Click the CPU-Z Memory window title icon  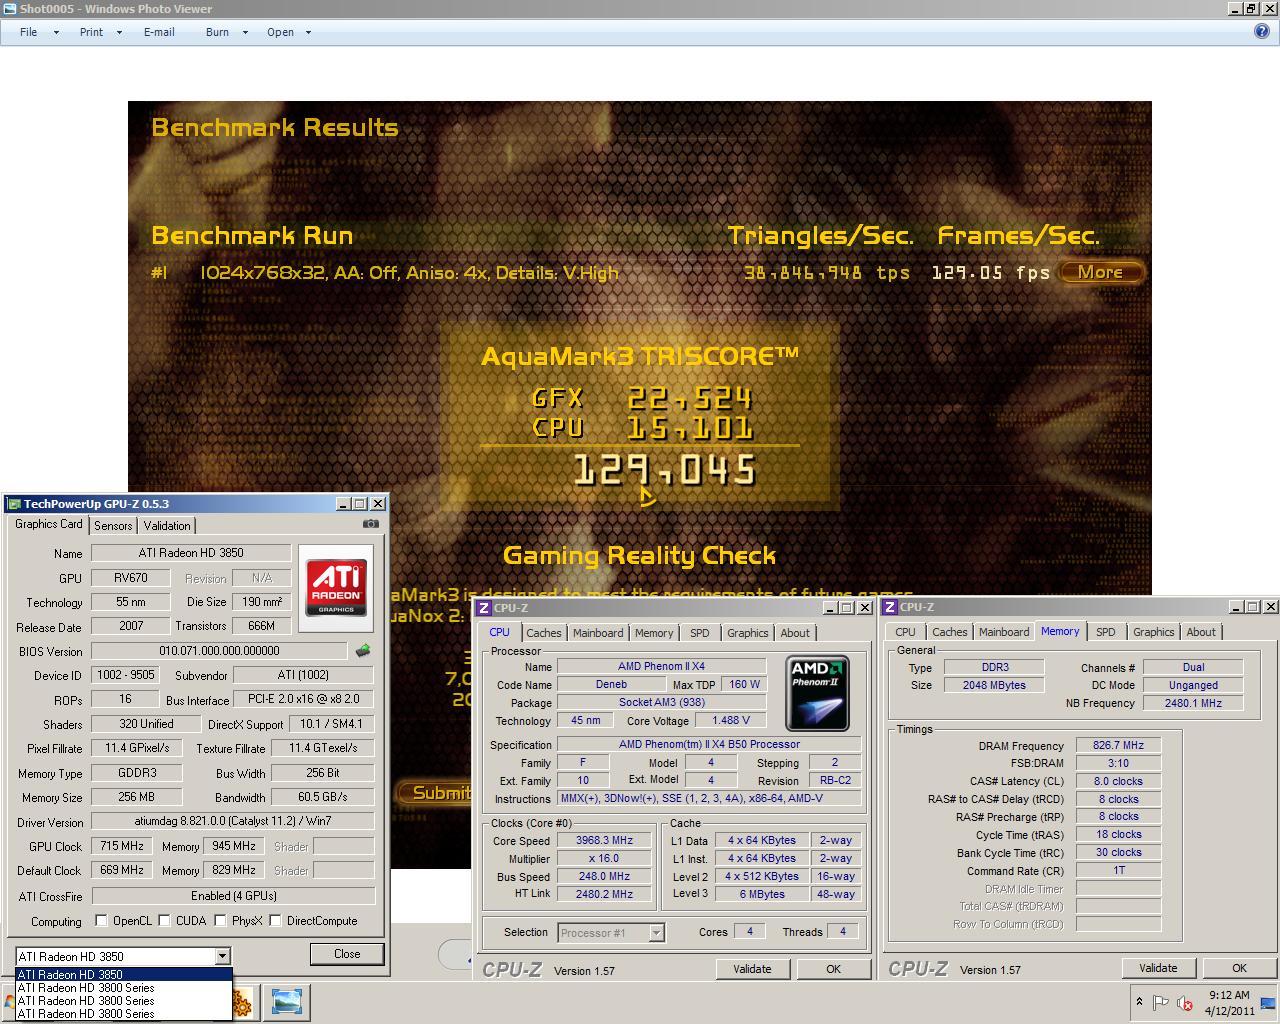[x=889, y=607]
